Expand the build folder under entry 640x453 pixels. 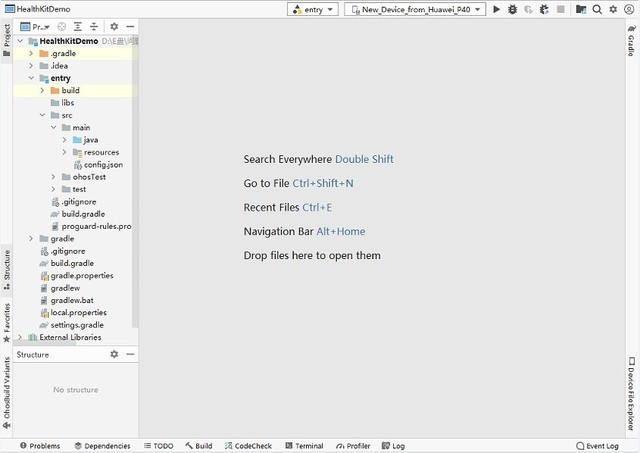(42, 90)
